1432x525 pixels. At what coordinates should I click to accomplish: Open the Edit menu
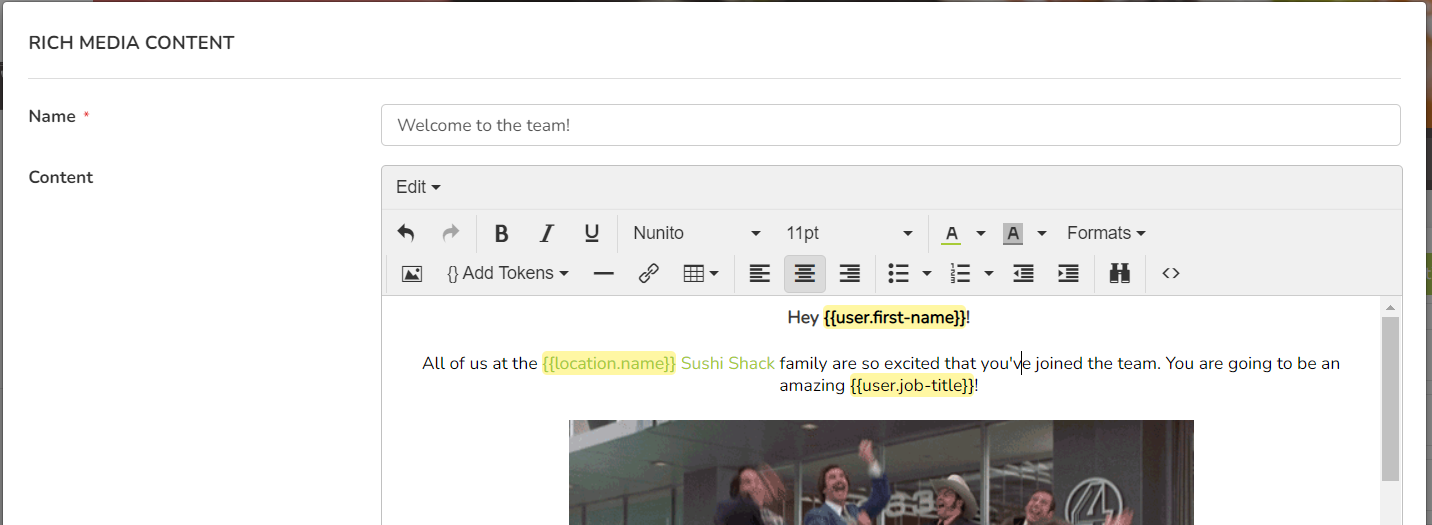418,187
